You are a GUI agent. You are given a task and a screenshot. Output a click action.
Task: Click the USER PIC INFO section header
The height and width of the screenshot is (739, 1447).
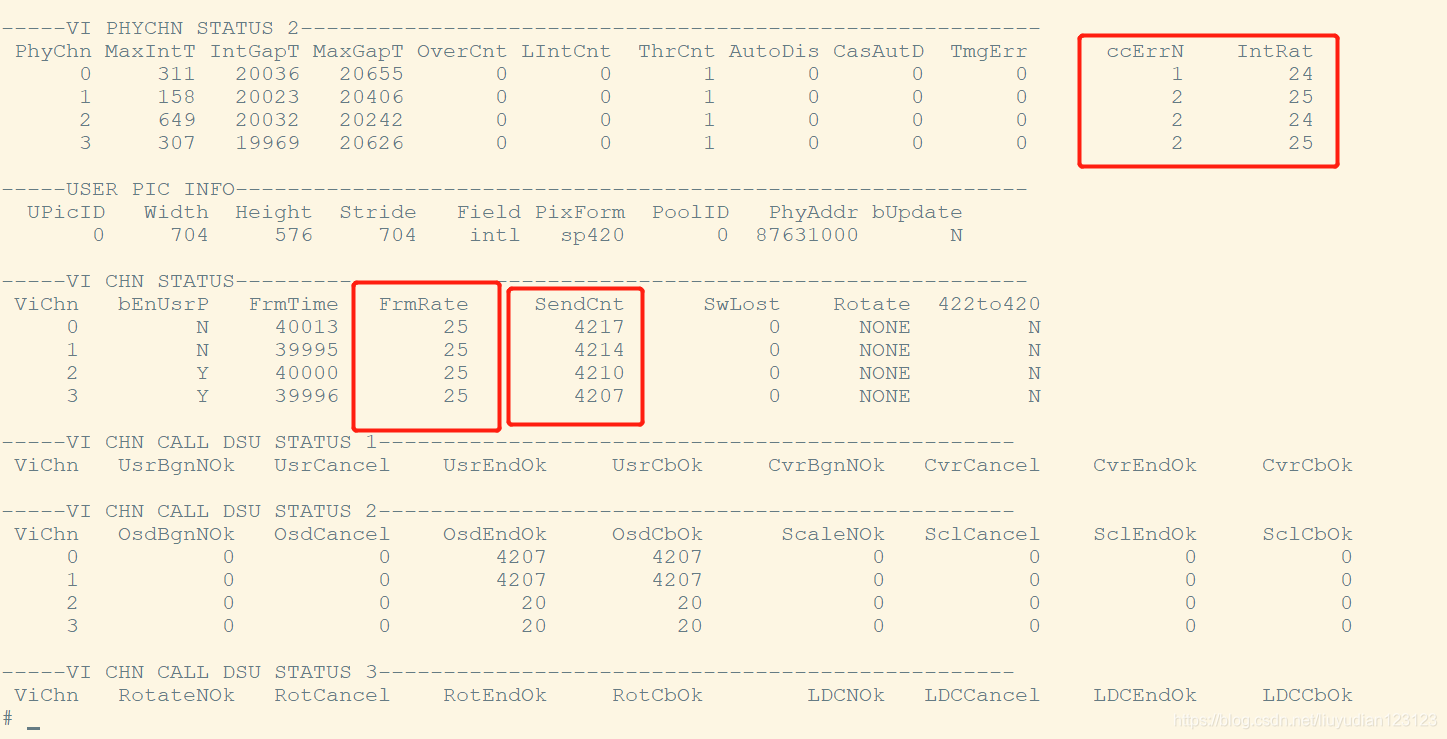pos(150,189)
